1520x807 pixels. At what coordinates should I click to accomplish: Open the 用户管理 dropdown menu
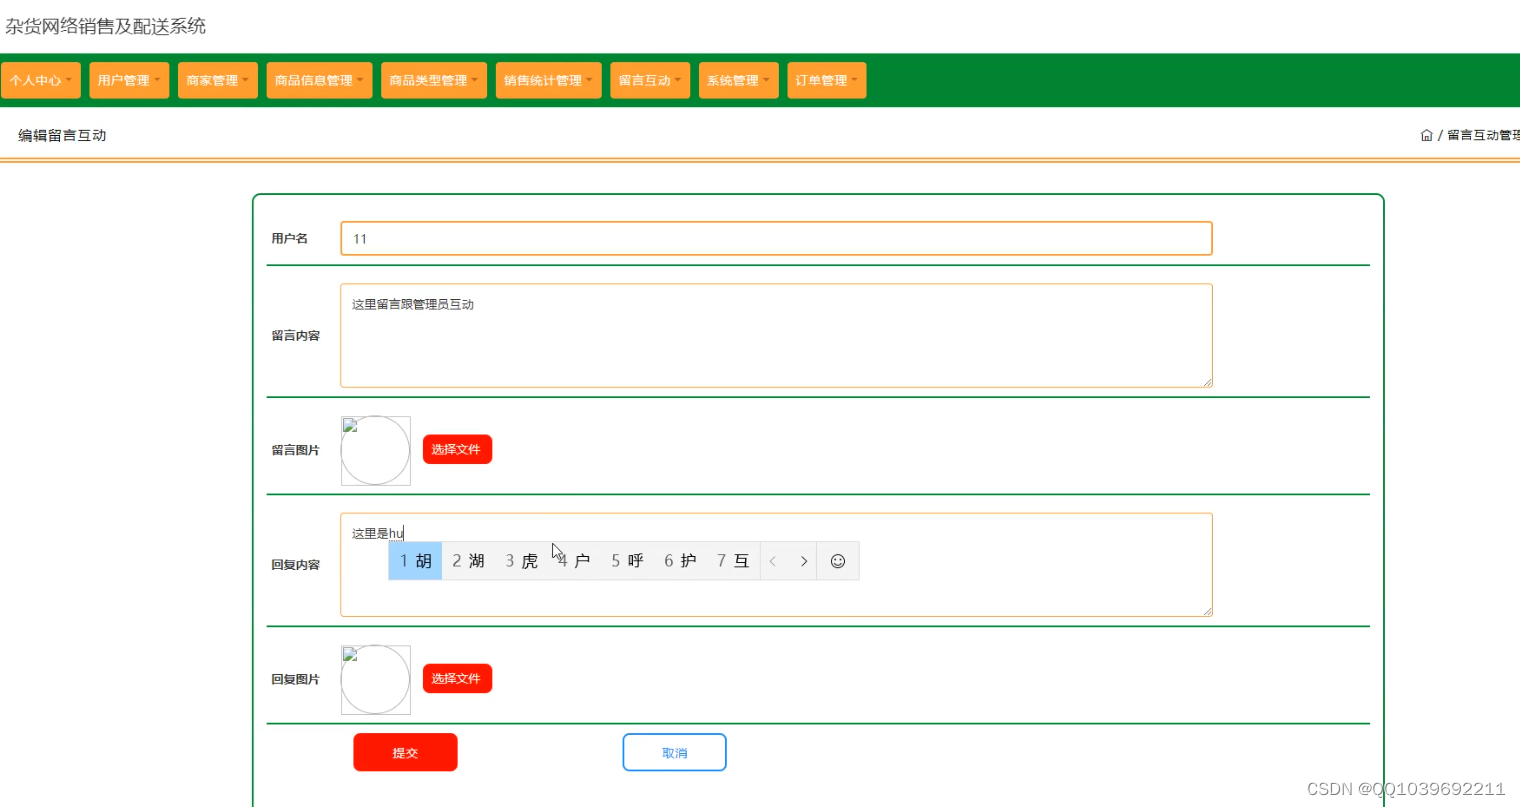tap(129, 80)
